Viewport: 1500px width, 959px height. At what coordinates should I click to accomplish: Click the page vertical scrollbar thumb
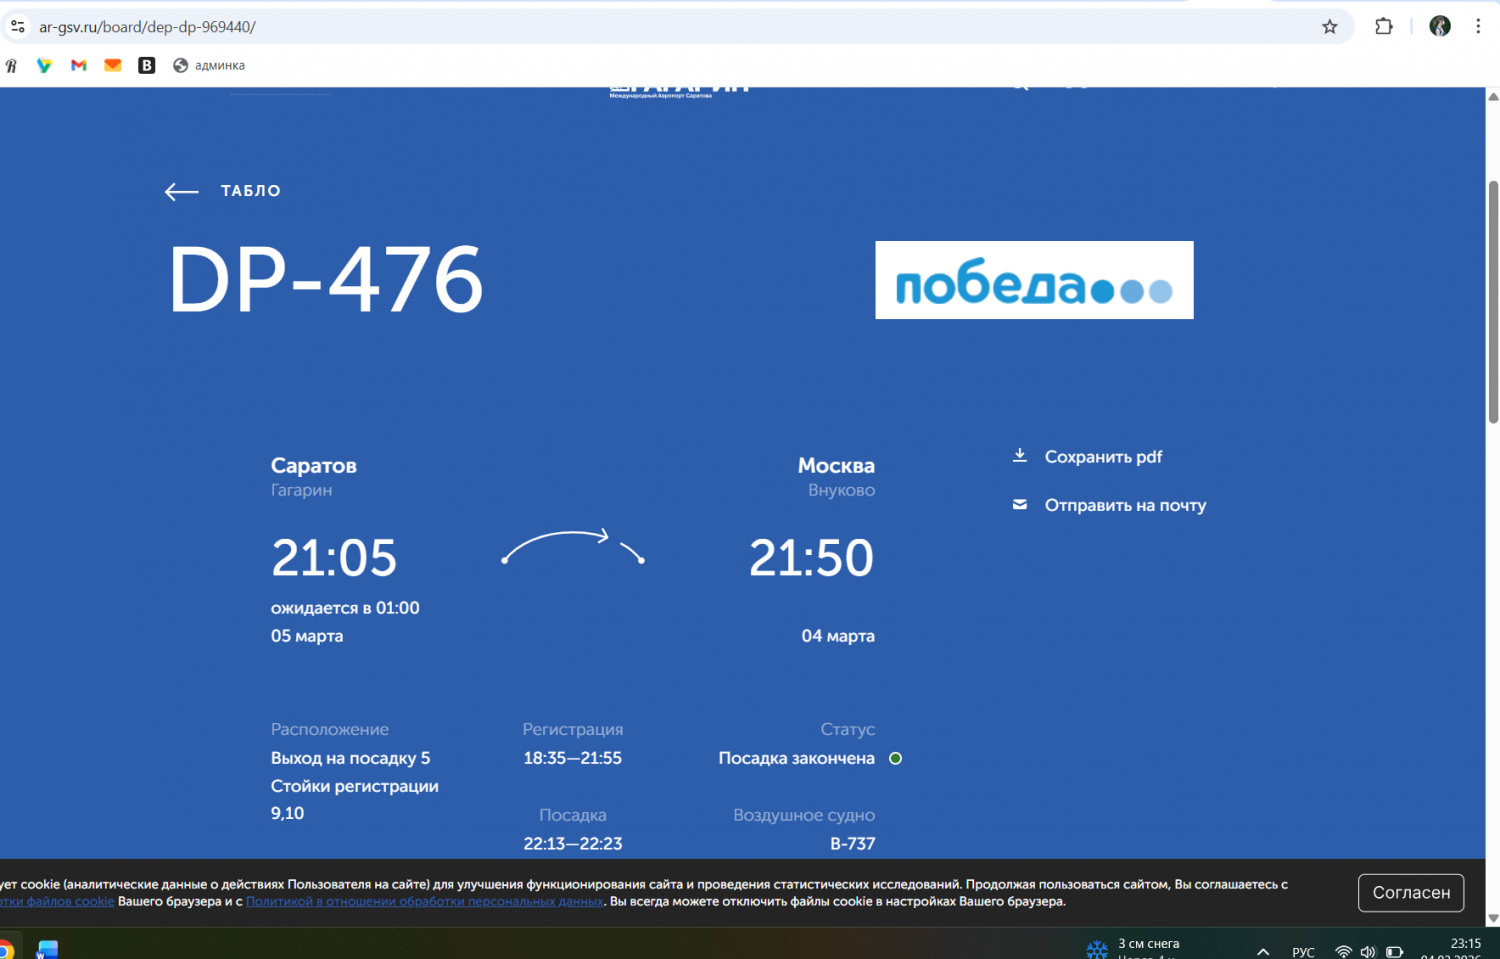coord(1493,300)
